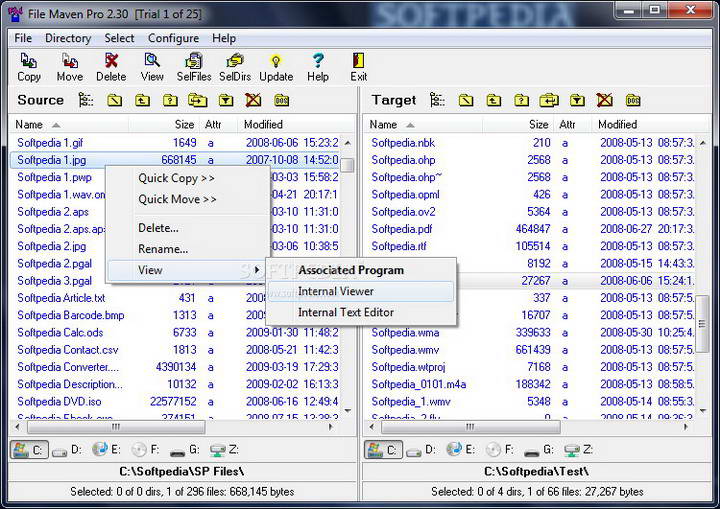The width and height of the screenshot is (720, 509).
Task: Click Source vertical scrollbar down arrow
Action: pyautogui.click(x=348, y=411)
